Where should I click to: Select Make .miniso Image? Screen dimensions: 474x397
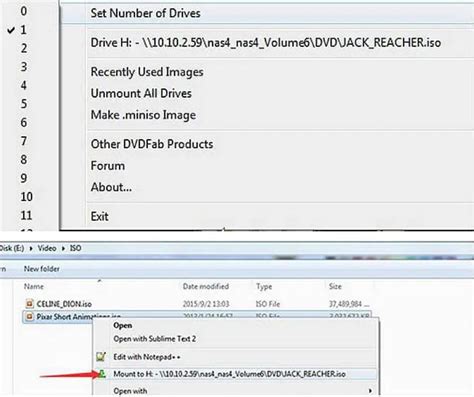coord(267,115)
